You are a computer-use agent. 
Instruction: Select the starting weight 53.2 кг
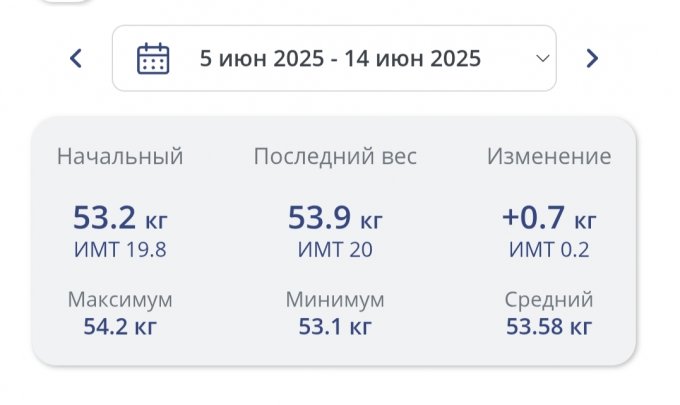pos(120,217)
